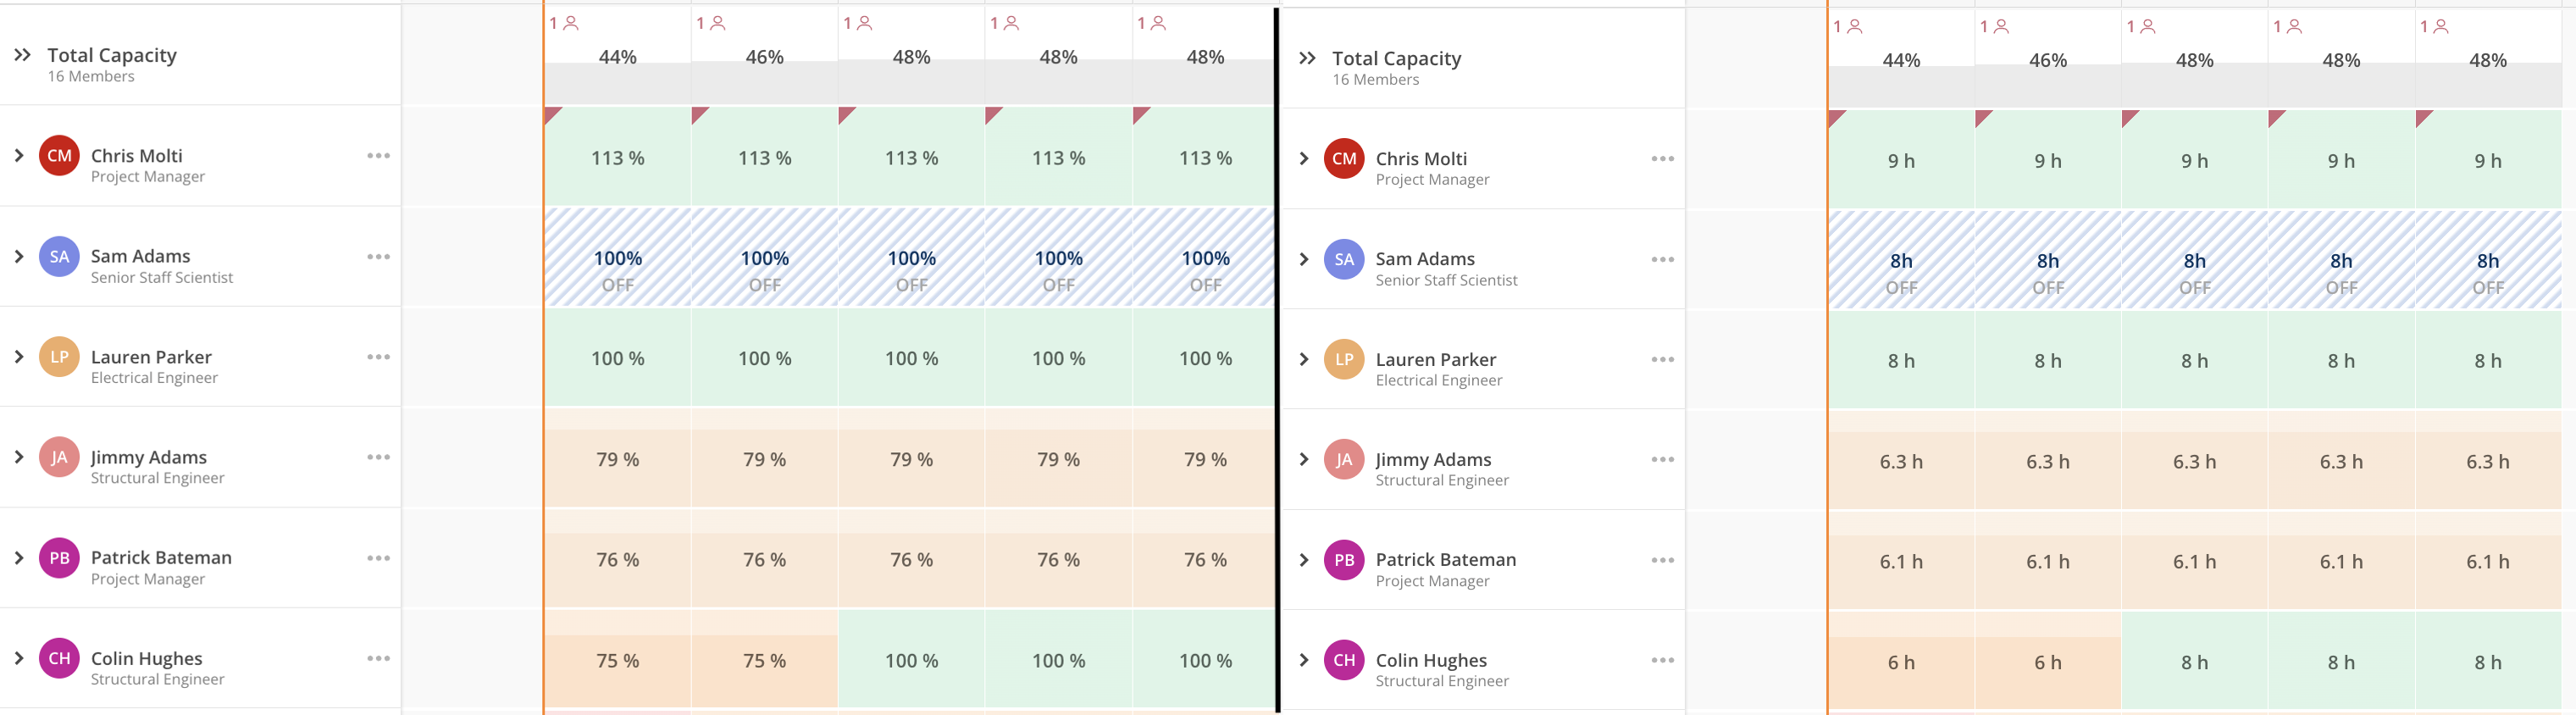
Task: Click the Colin Hughes name in the percentage panel
Action: [146, 658]
